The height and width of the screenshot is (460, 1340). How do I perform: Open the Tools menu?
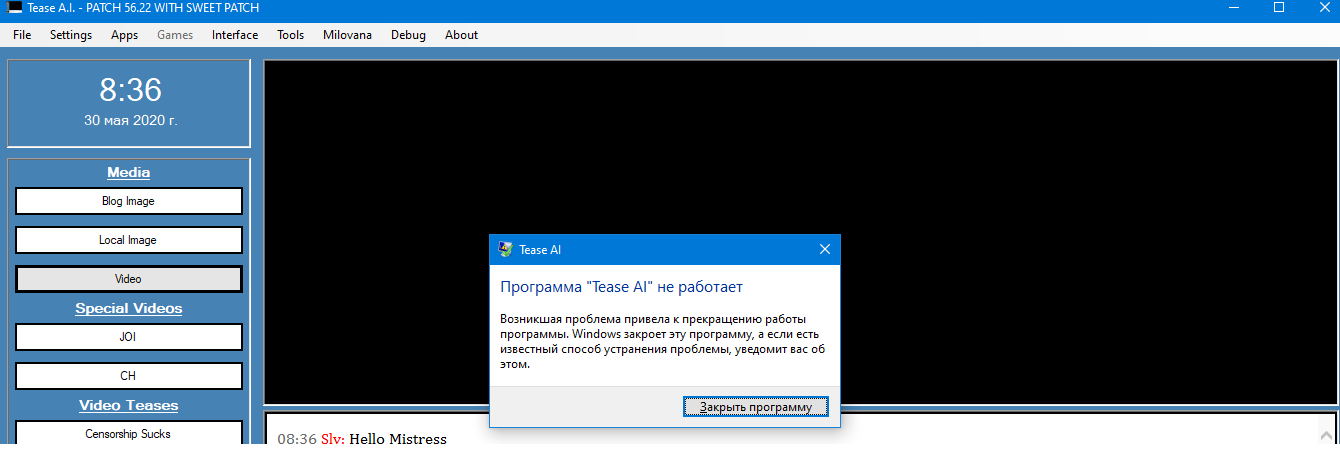point(291,35)
